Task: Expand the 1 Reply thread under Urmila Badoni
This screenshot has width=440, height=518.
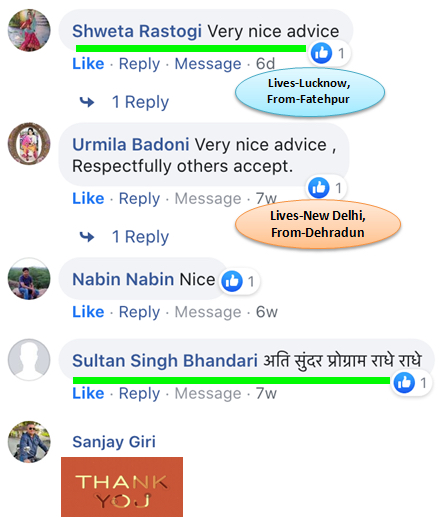Action: (x=140, y=237)
